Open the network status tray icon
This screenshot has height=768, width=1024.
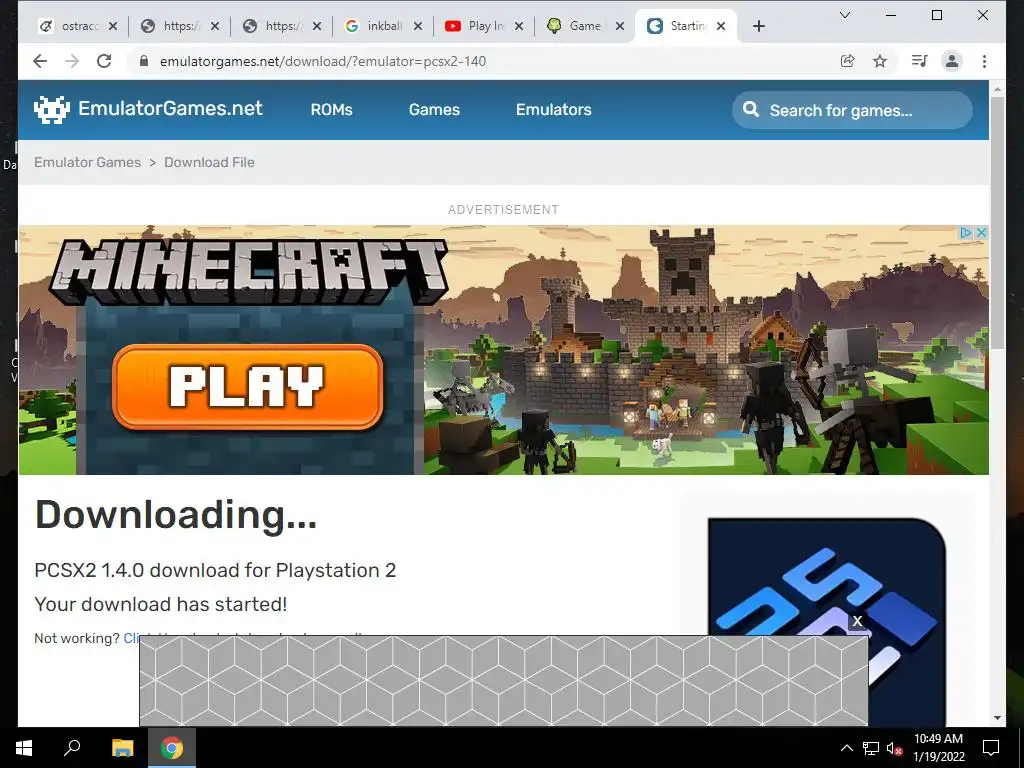pyautogui.click(x=871, y=748)
